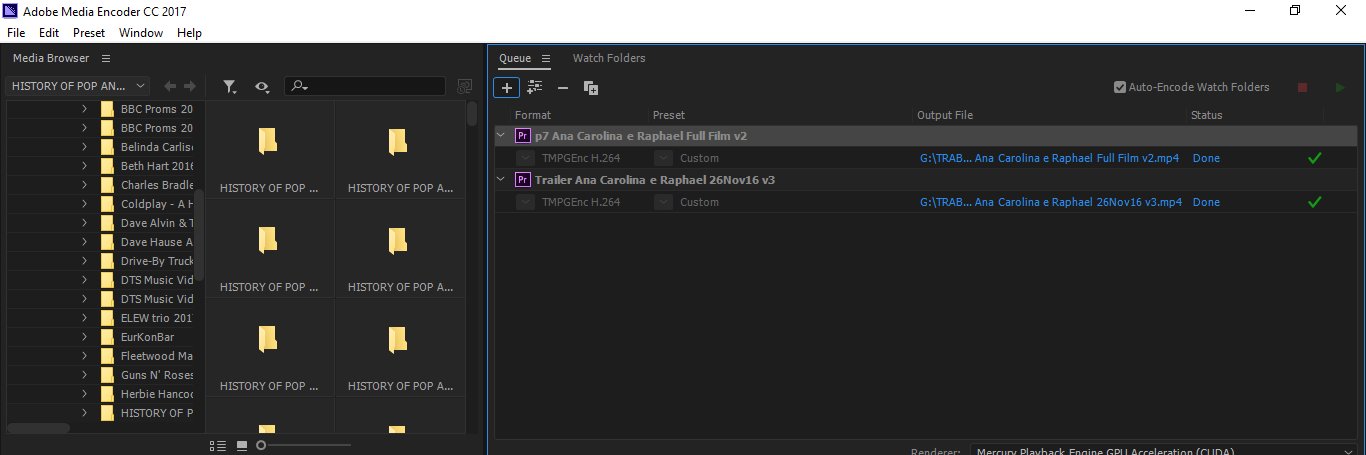Image resolution: width=1366 pixels, height=455 pixels.
Task: Expand the Charles Bradley folder chevron
Action: pyautogui.click(x=84, y=185)
